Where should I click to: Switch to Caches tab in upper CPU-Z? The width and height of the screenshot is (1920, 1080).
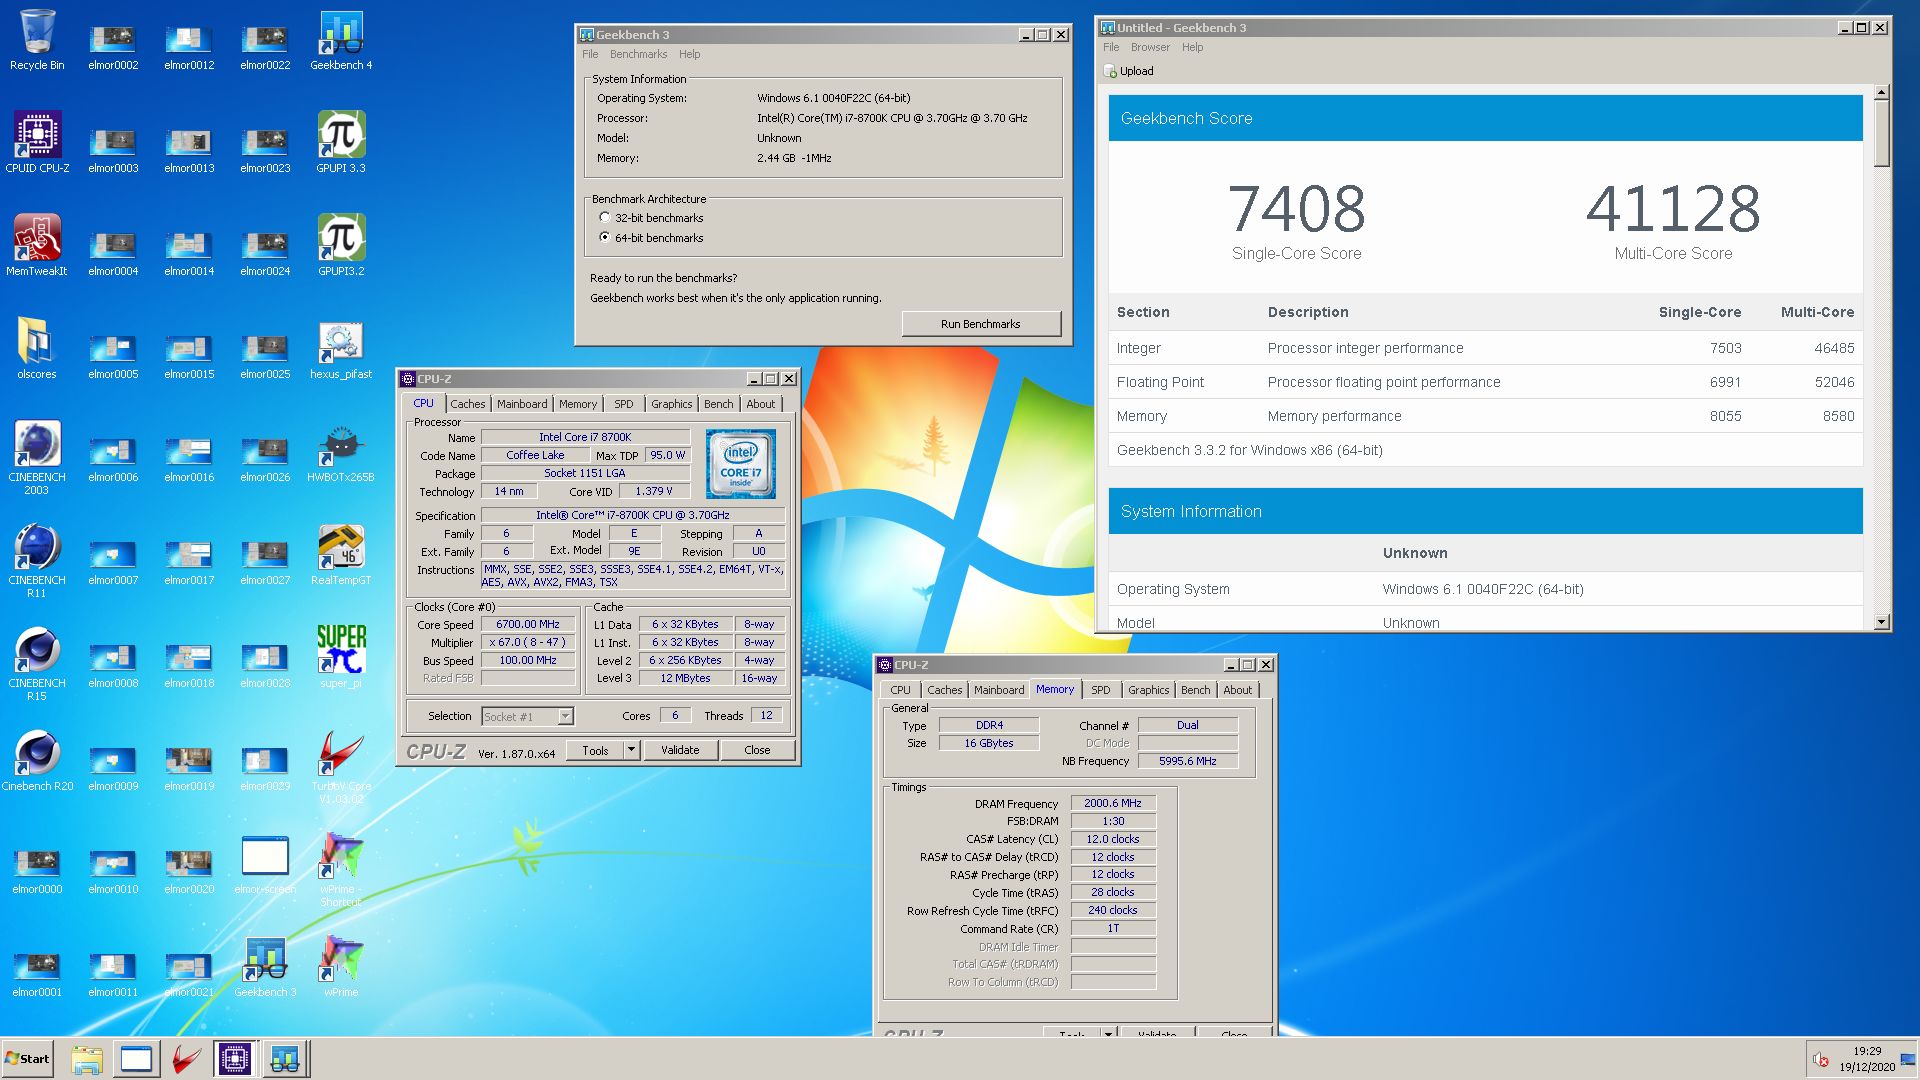467,404
